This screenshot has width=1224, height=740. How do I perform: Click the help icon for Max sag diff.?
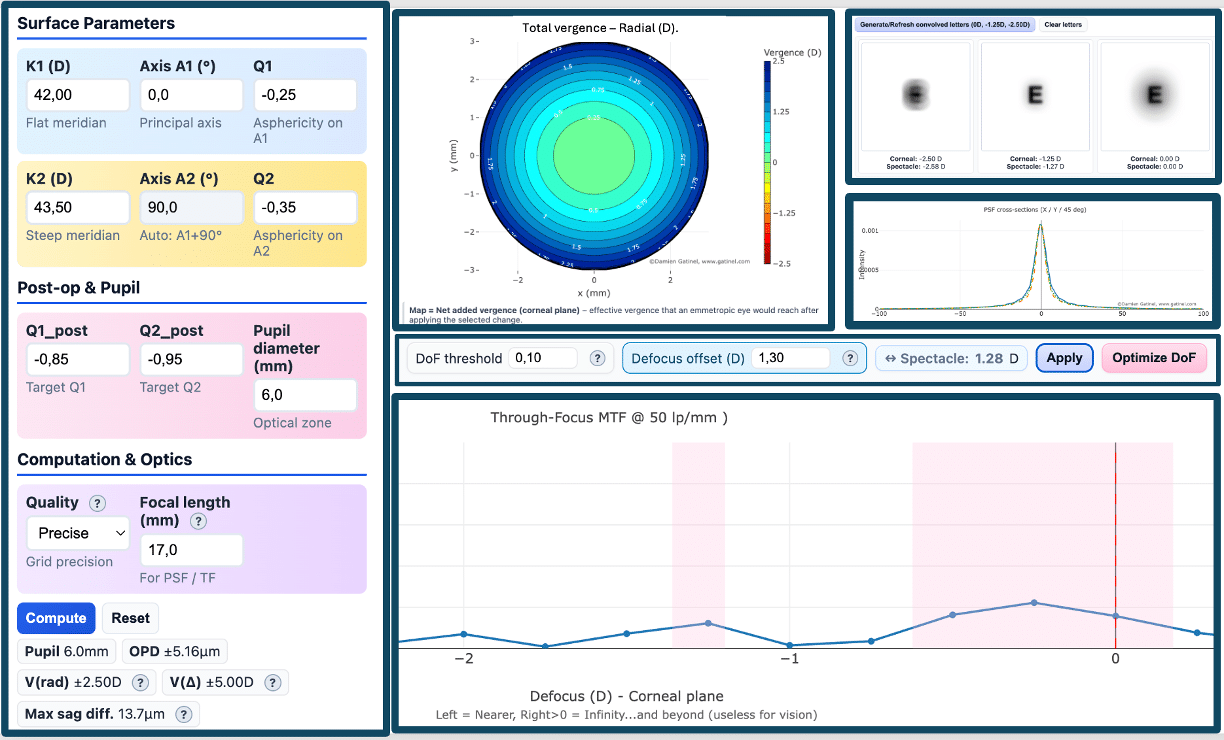coord(184,714)
